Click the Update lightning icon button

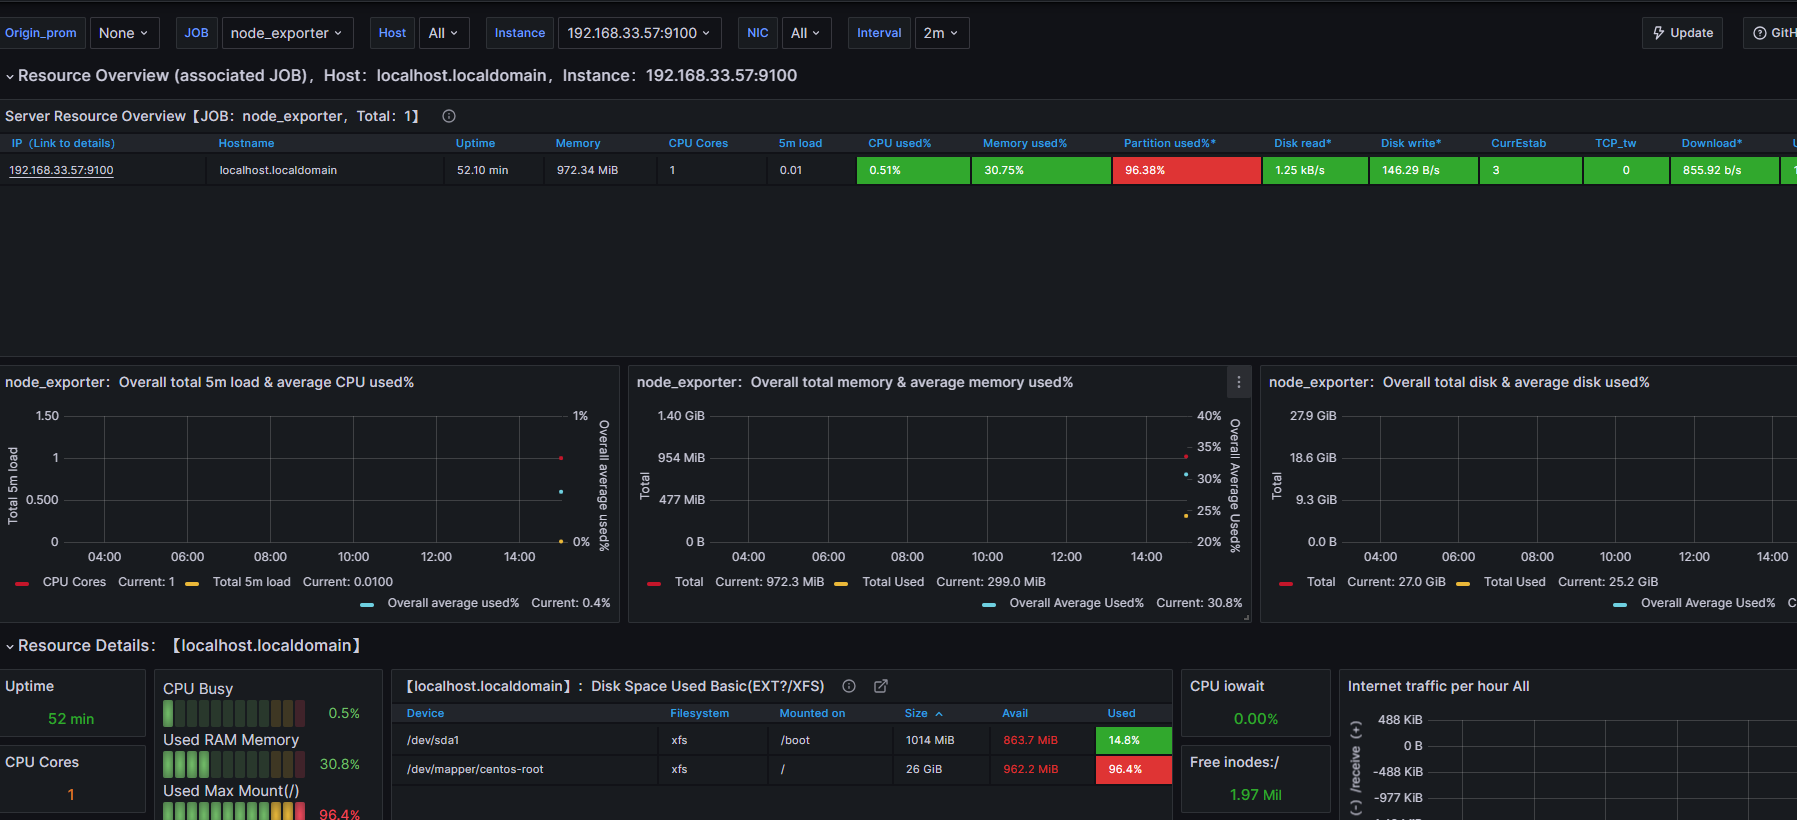[x=1682, y=33]
